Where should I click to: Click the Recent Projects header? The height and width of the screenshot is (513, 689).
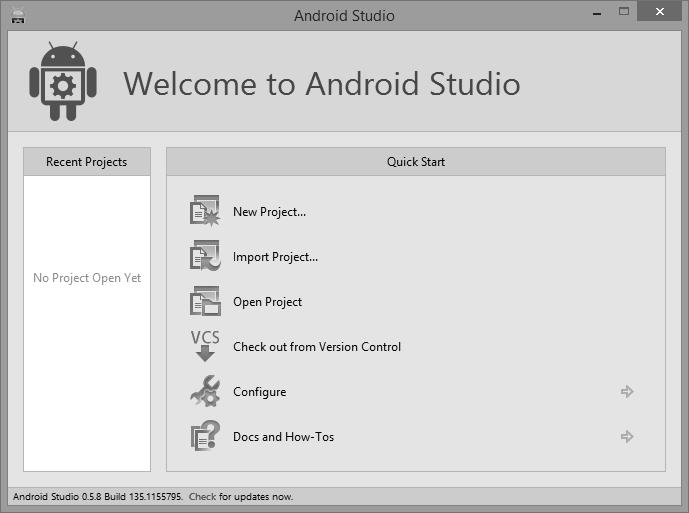87,162
